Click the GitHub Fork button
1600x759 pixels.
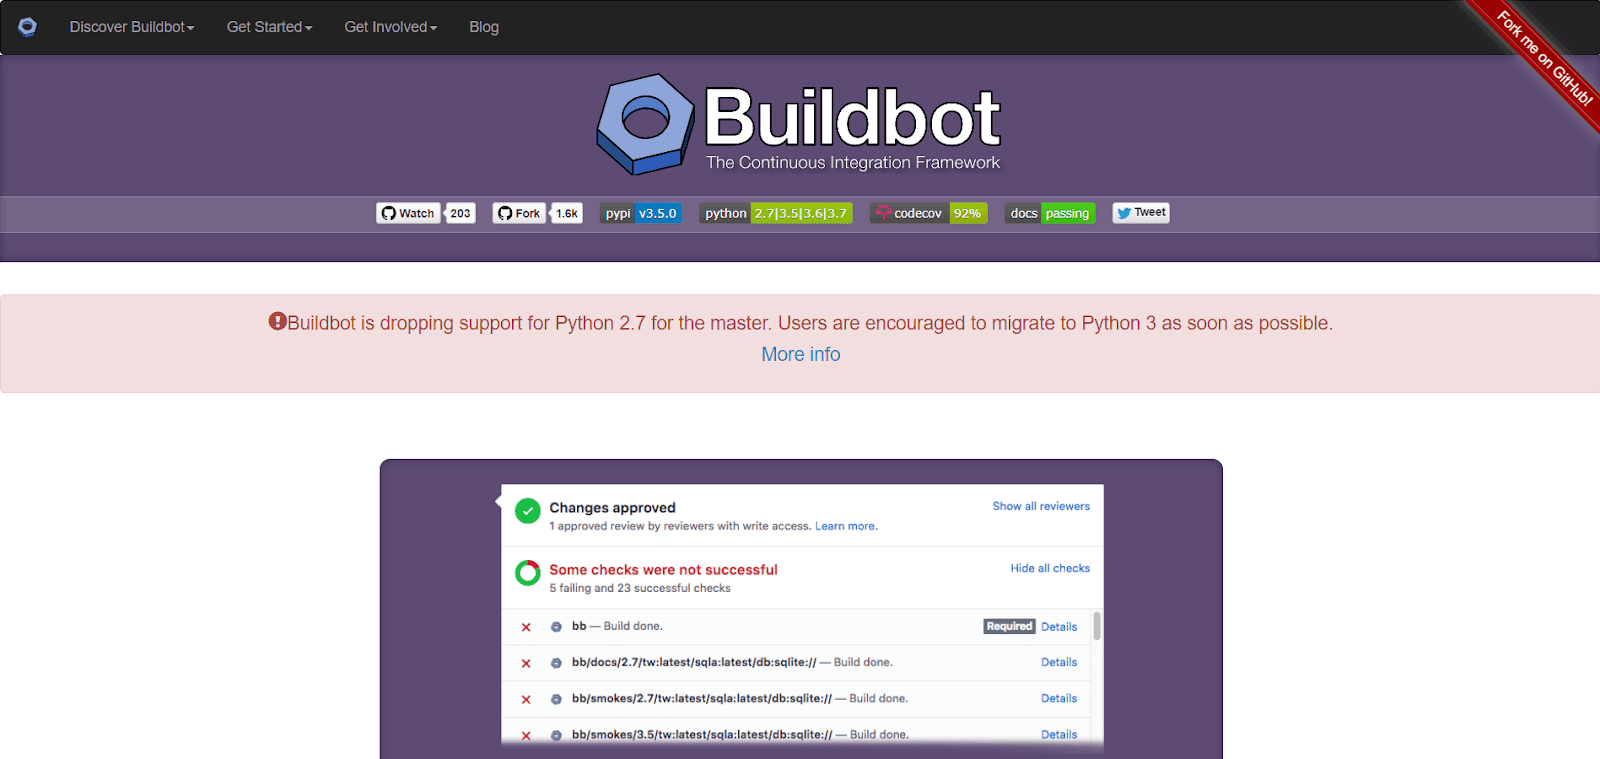519,213
